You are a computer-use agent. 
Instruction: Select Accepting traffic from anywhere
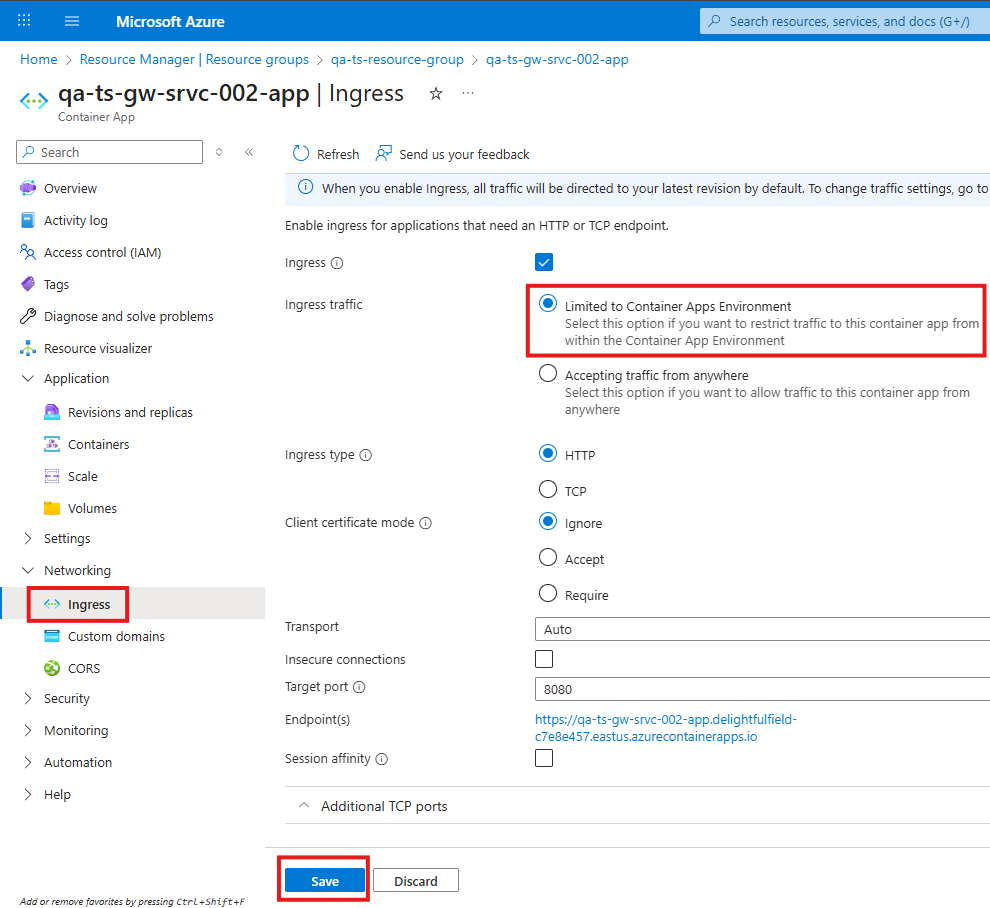(547, 373)
